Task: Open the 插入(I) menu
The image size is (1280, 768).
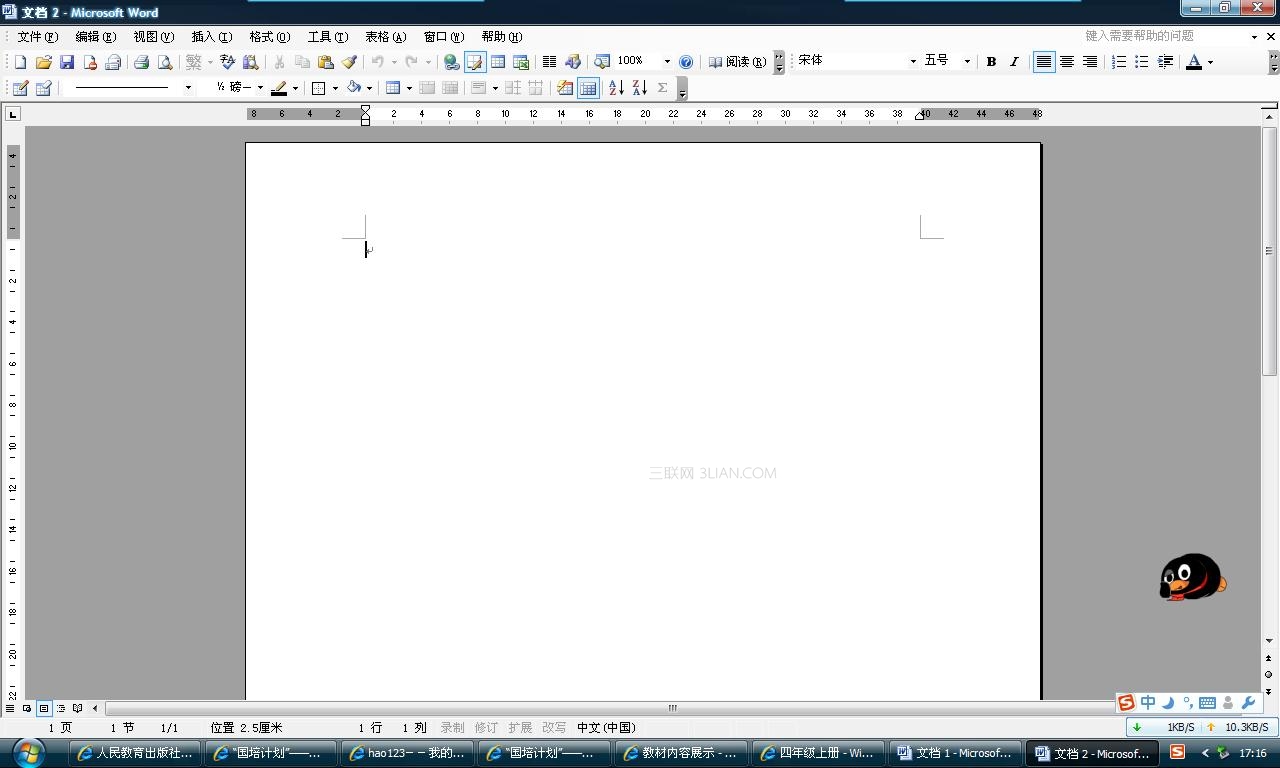Action: coord(212,37)
